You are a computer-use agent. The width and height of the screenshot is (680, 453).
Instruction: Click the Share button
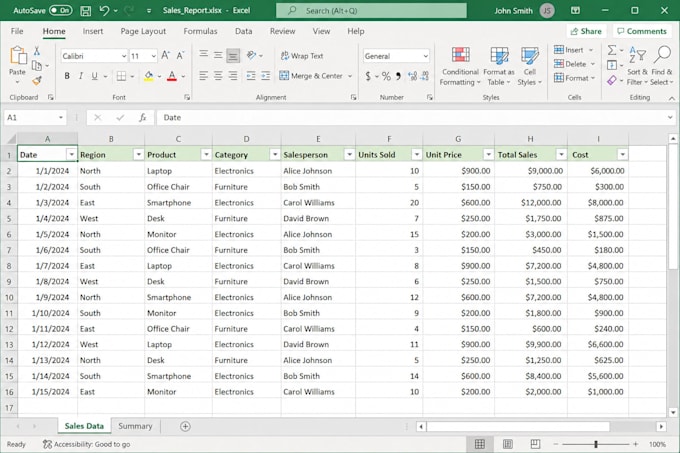pyautogui.click(x=586, y=31)
